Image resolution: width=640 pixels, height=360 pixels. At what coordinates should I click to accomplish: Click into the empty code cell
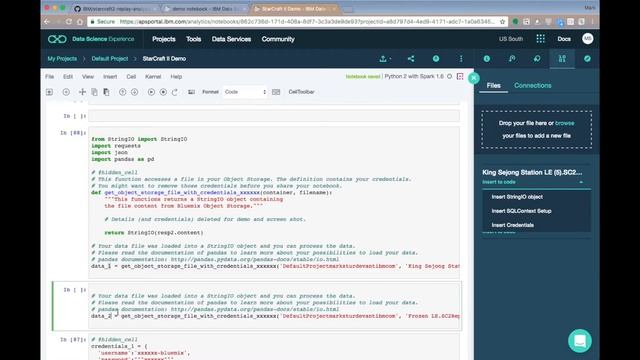[274, 116]
